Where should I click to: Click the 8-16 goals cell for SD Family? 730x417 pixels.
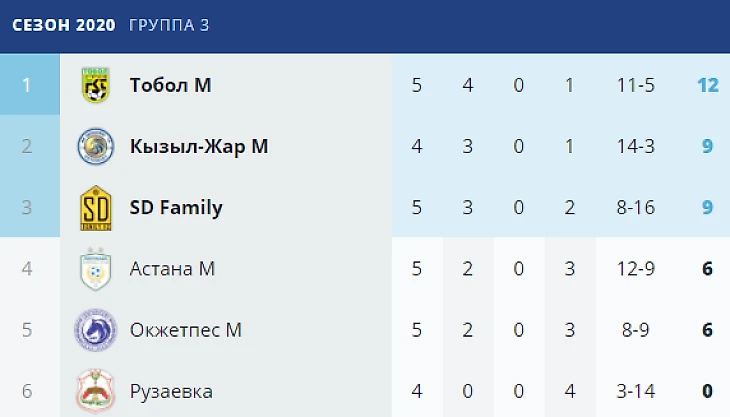637,208
